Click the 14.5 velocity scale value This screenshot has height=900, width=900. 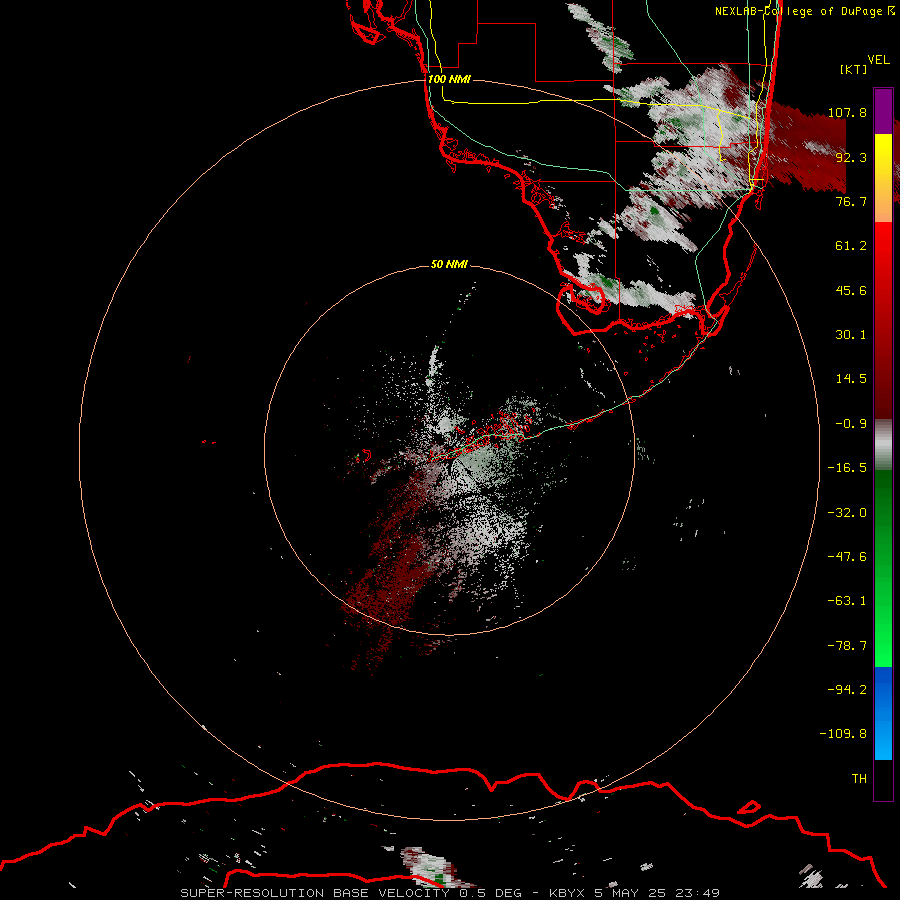(851, 379)
